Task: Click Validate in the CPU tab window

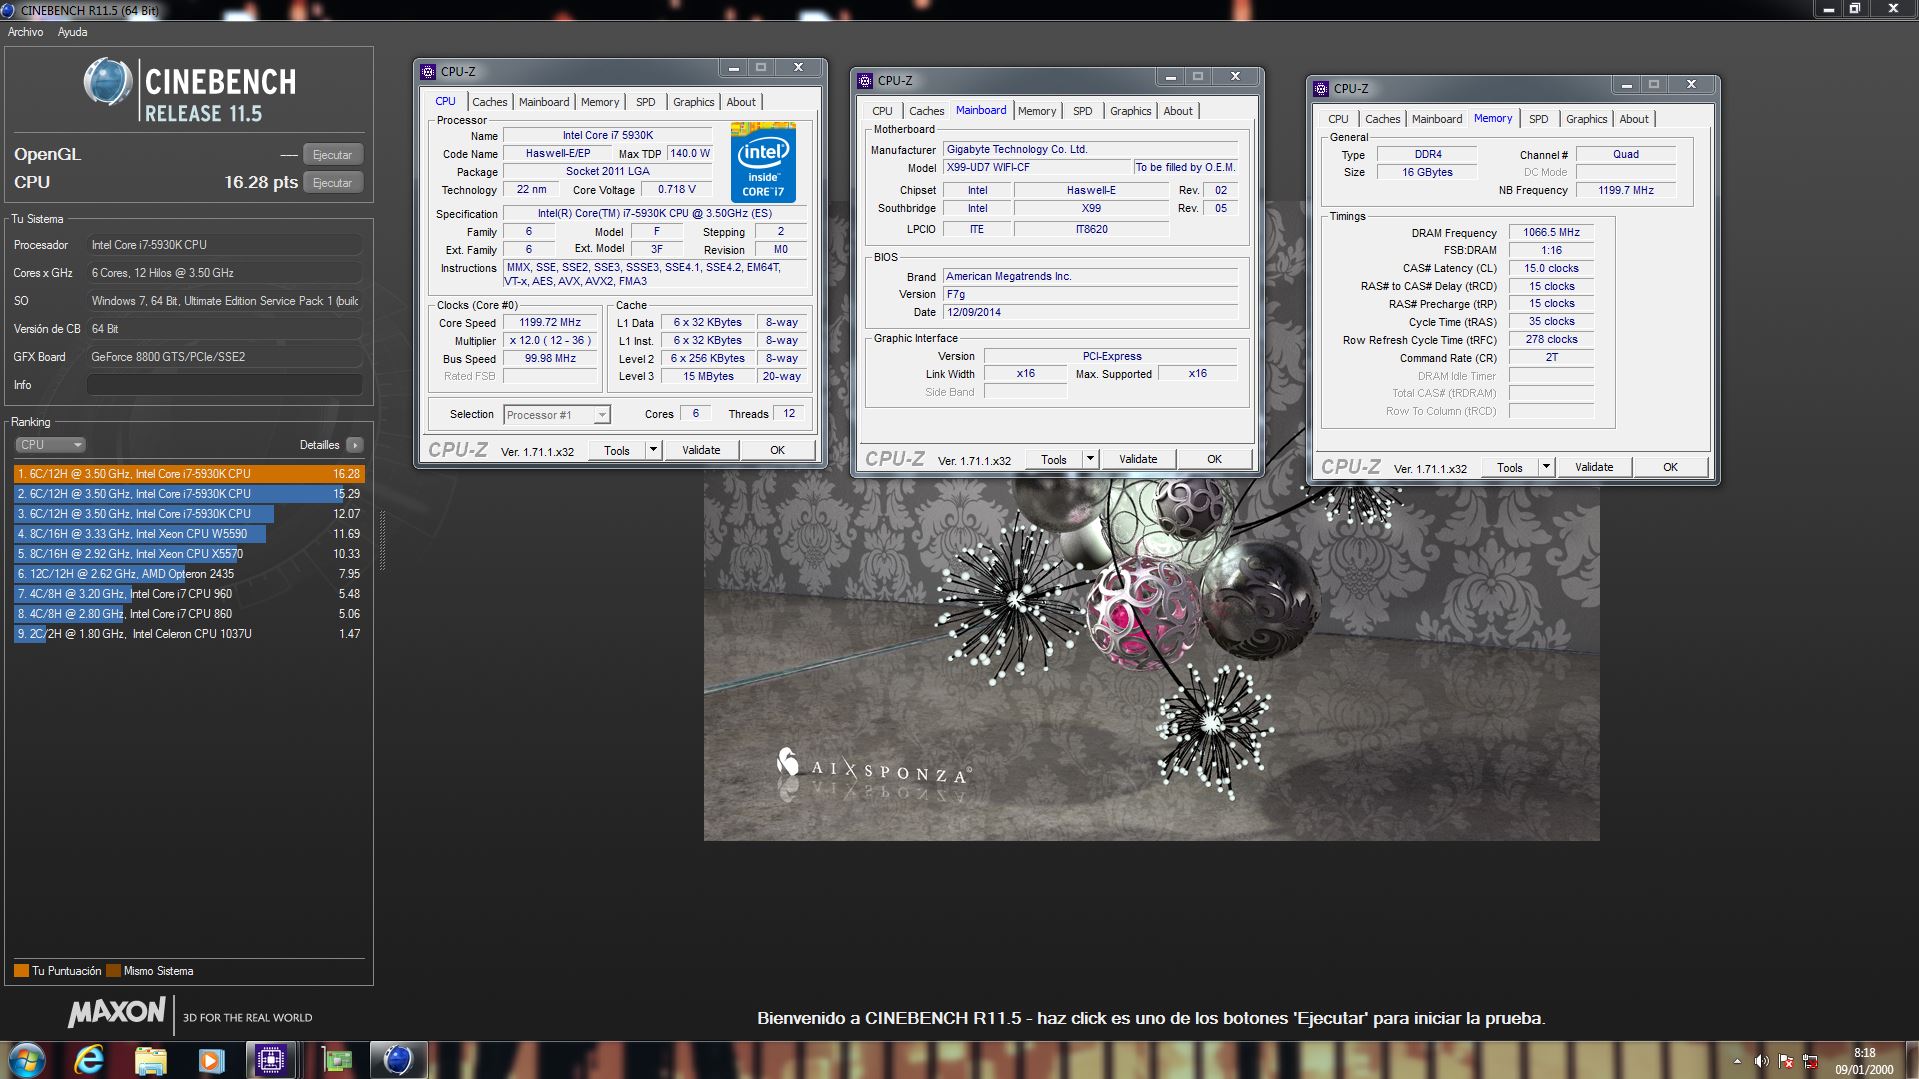Action: click(701, 450)
